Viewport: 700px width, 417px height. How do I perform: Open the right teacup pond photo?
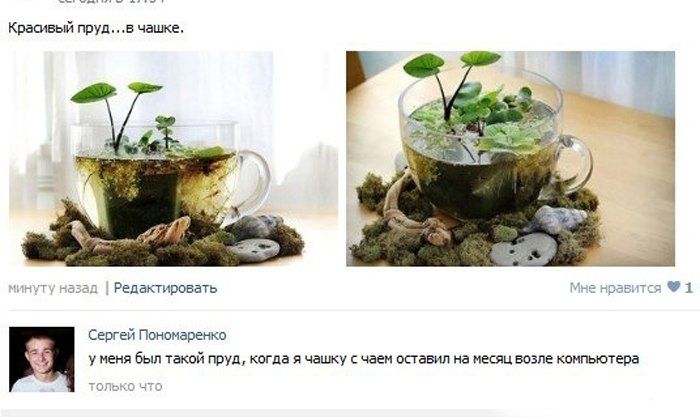point(510,158)
